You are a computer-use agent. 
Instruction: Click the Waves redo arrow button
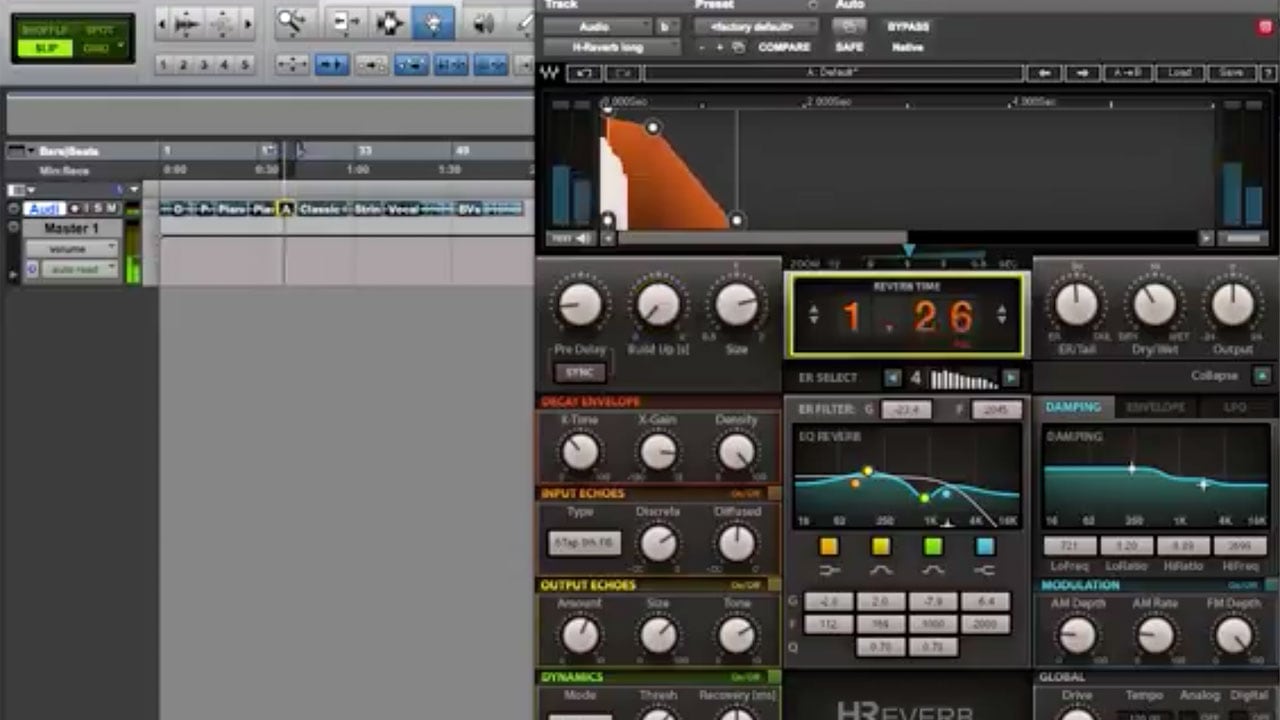pos(621,73)
